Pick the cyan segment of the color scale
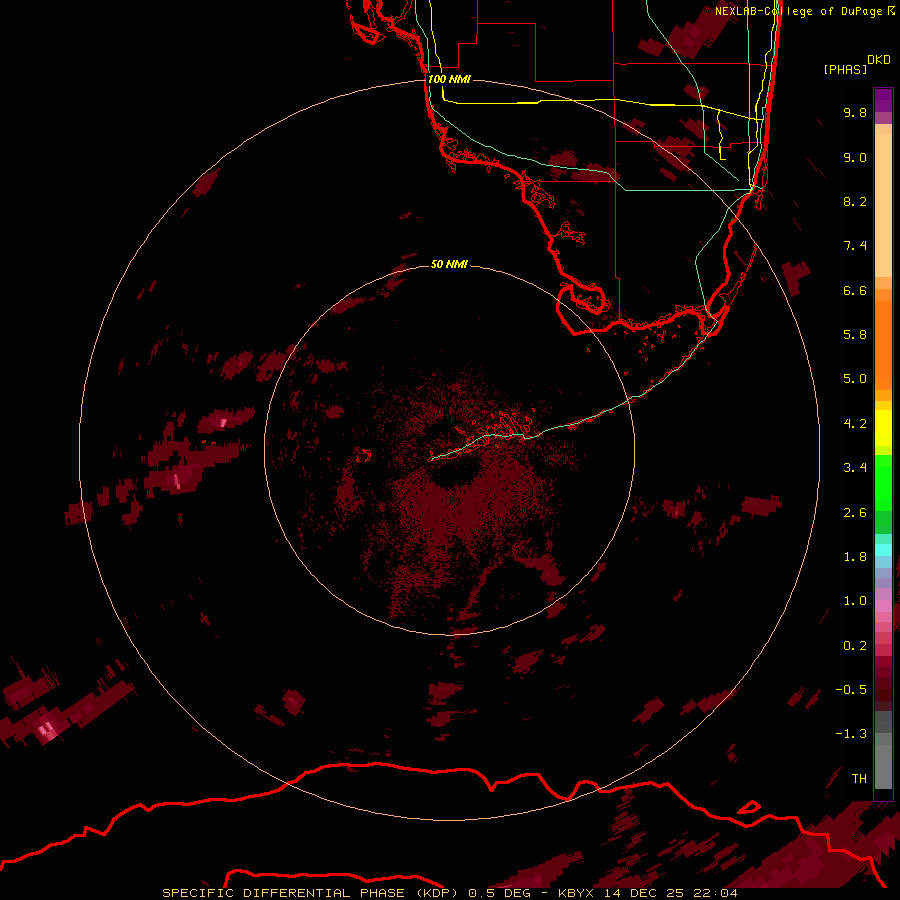 [x=883, y=550]
